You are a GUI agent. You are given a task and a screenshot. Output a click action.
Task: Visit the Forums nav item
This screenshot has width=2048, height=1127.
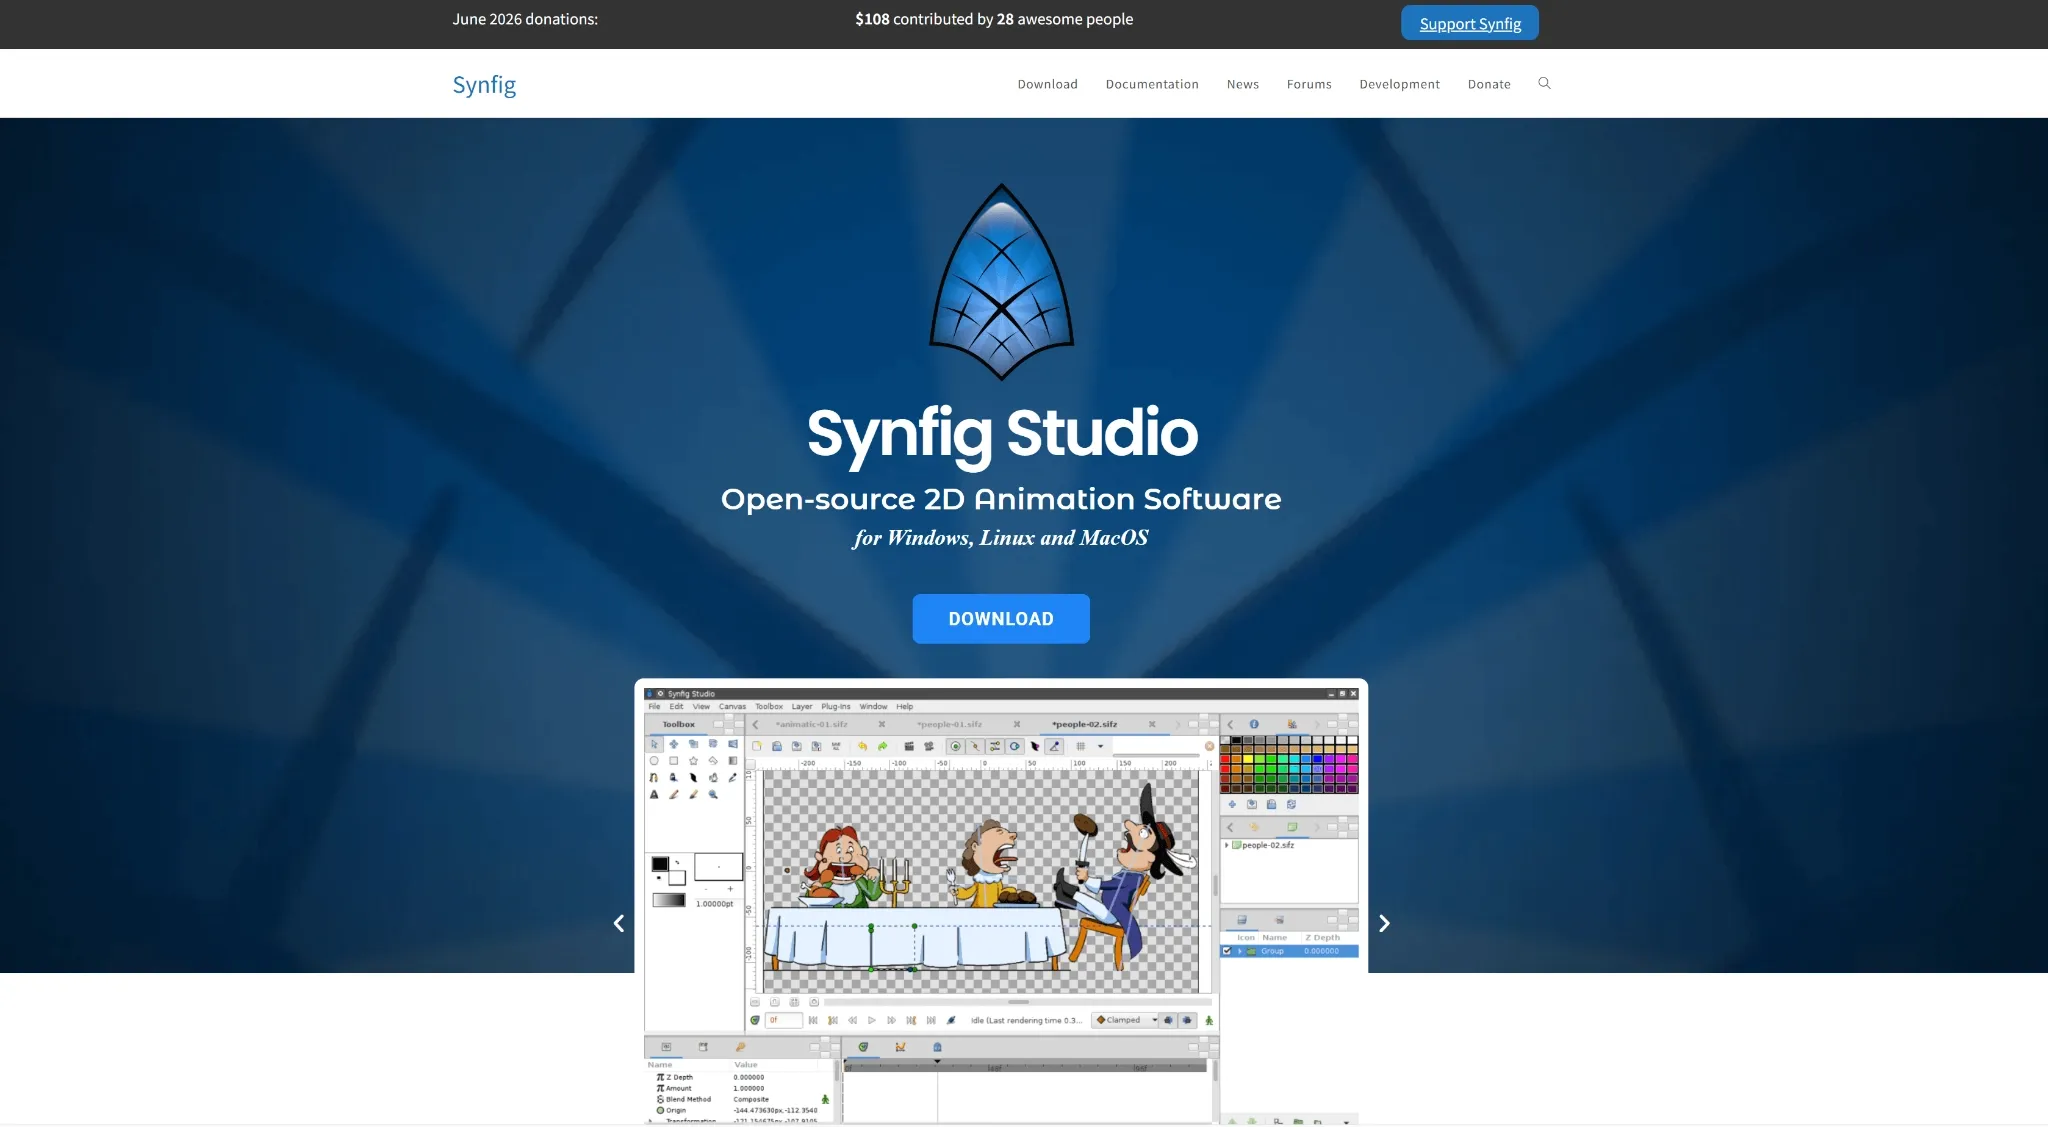[1309, 84]
